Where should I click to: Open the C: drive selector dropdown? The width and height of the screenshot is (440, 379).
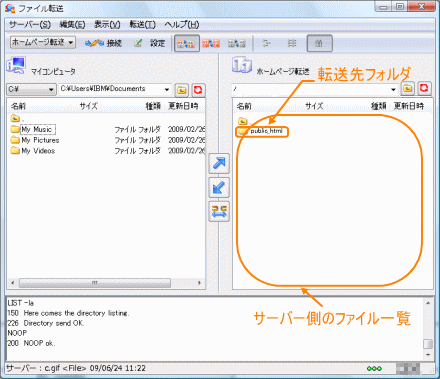[31, 90]
